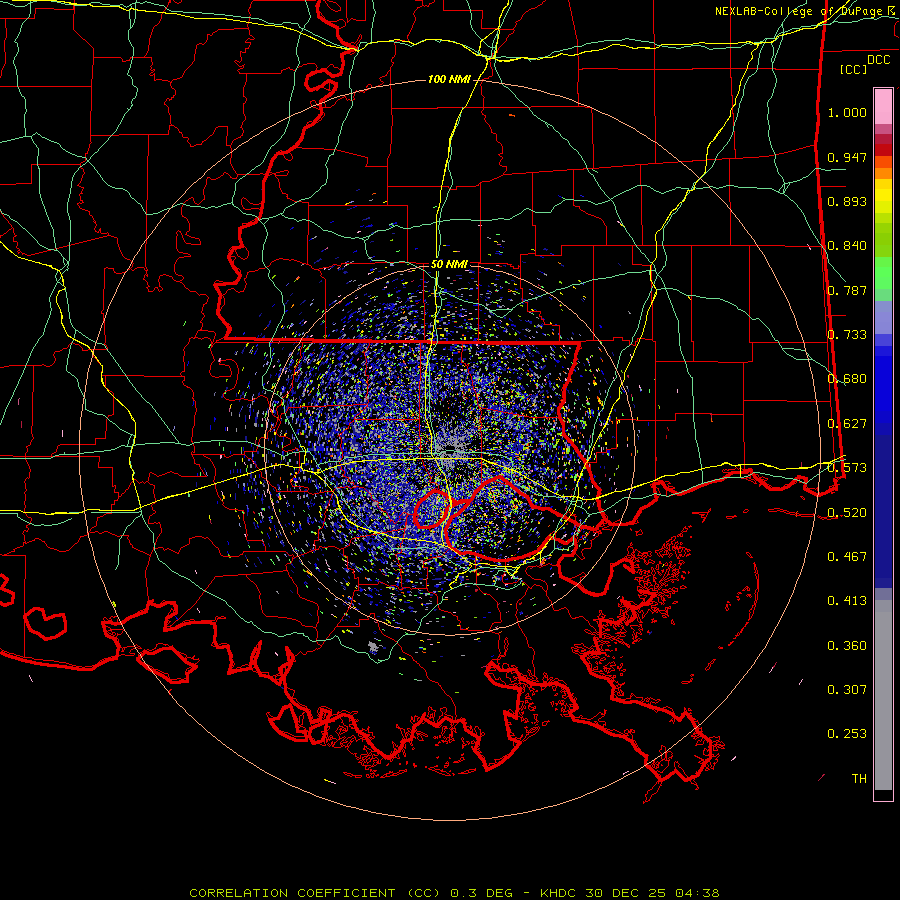Select the 0.573 legend value
This screenshot has width=900, height=900.
pos(847,468)
